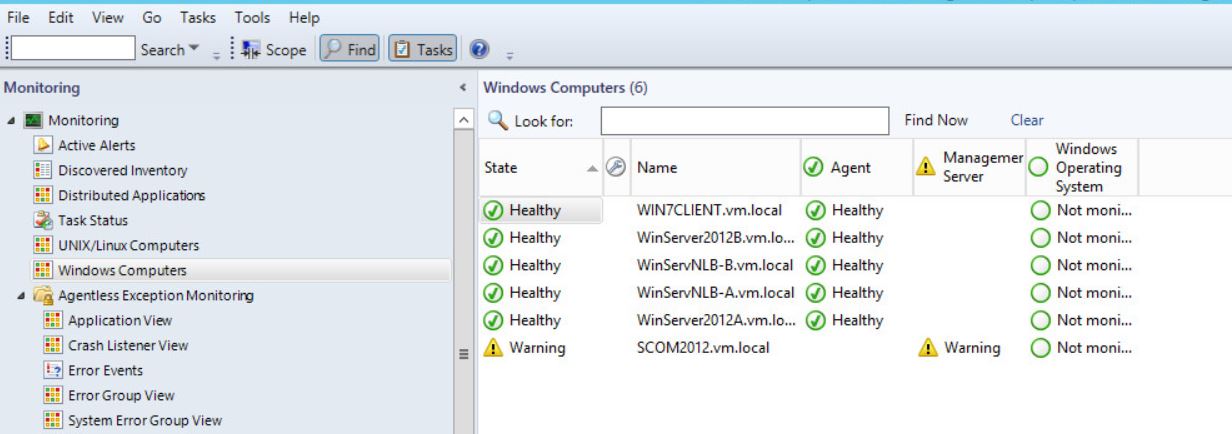Image resolution: width=1232 pixels, height=434 pixels.
Task: Click inside the Look for text field
Action: [745, 121]
